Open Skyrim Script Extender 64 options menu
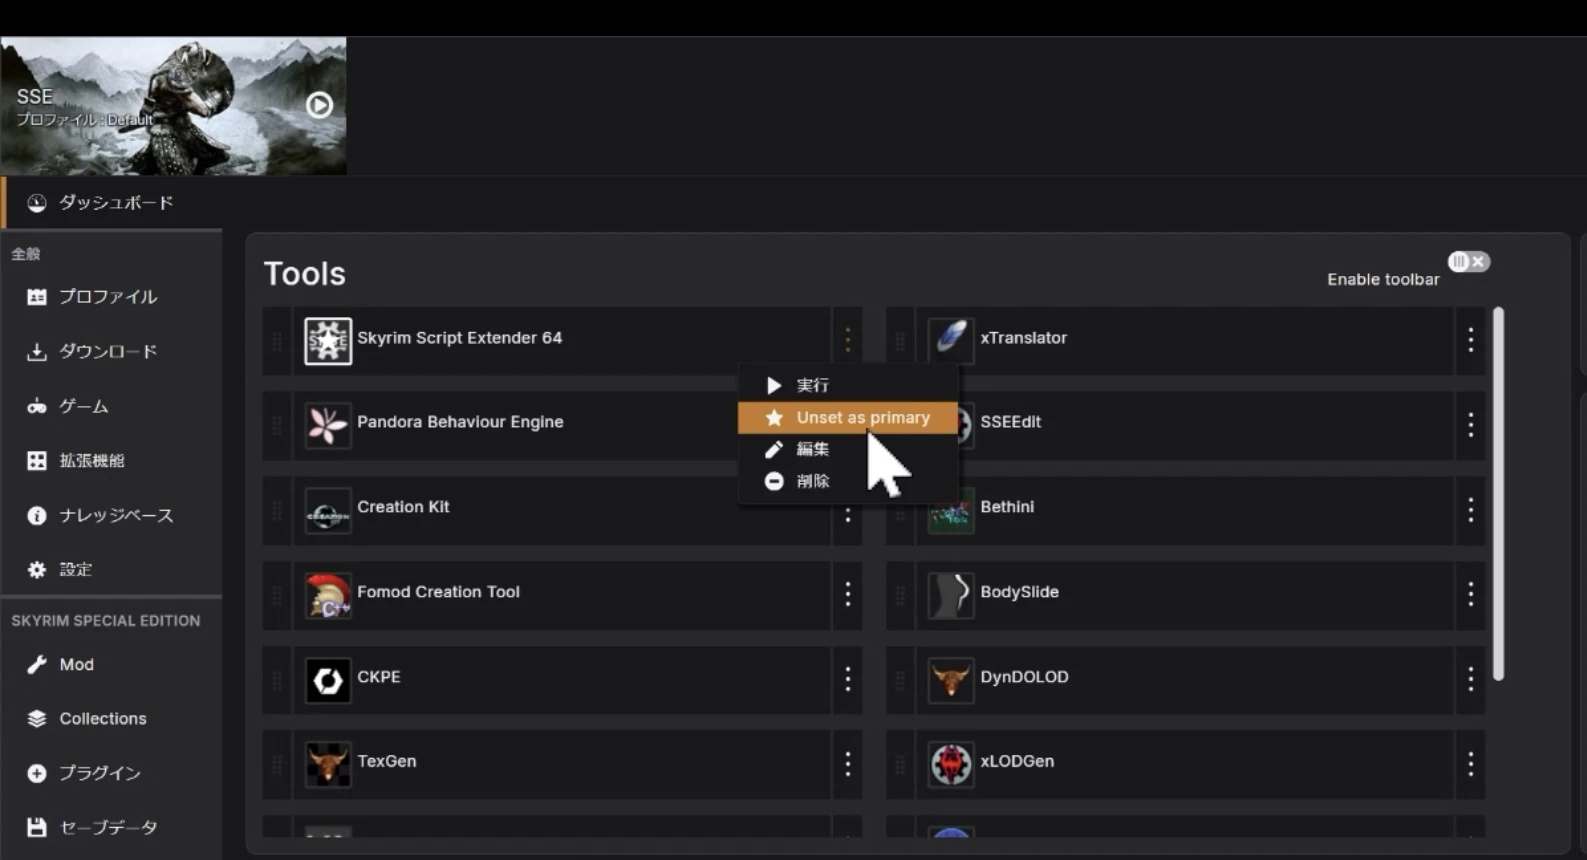 pyautogui.click(x=848, y=340)
